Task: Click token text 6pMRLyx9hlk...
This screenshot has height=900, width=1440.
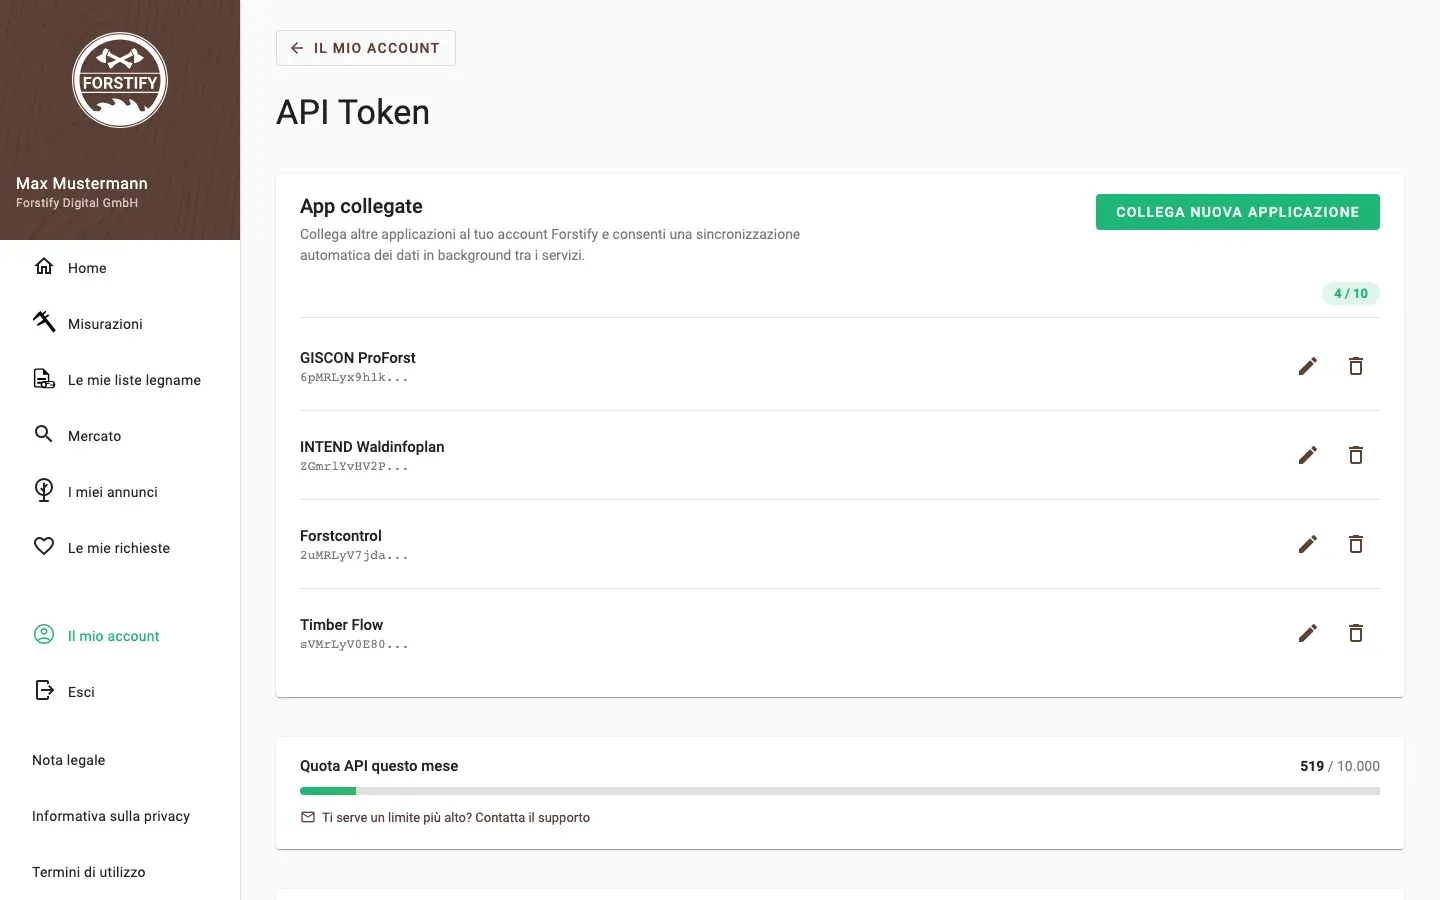Action: (x=354, y=378)
